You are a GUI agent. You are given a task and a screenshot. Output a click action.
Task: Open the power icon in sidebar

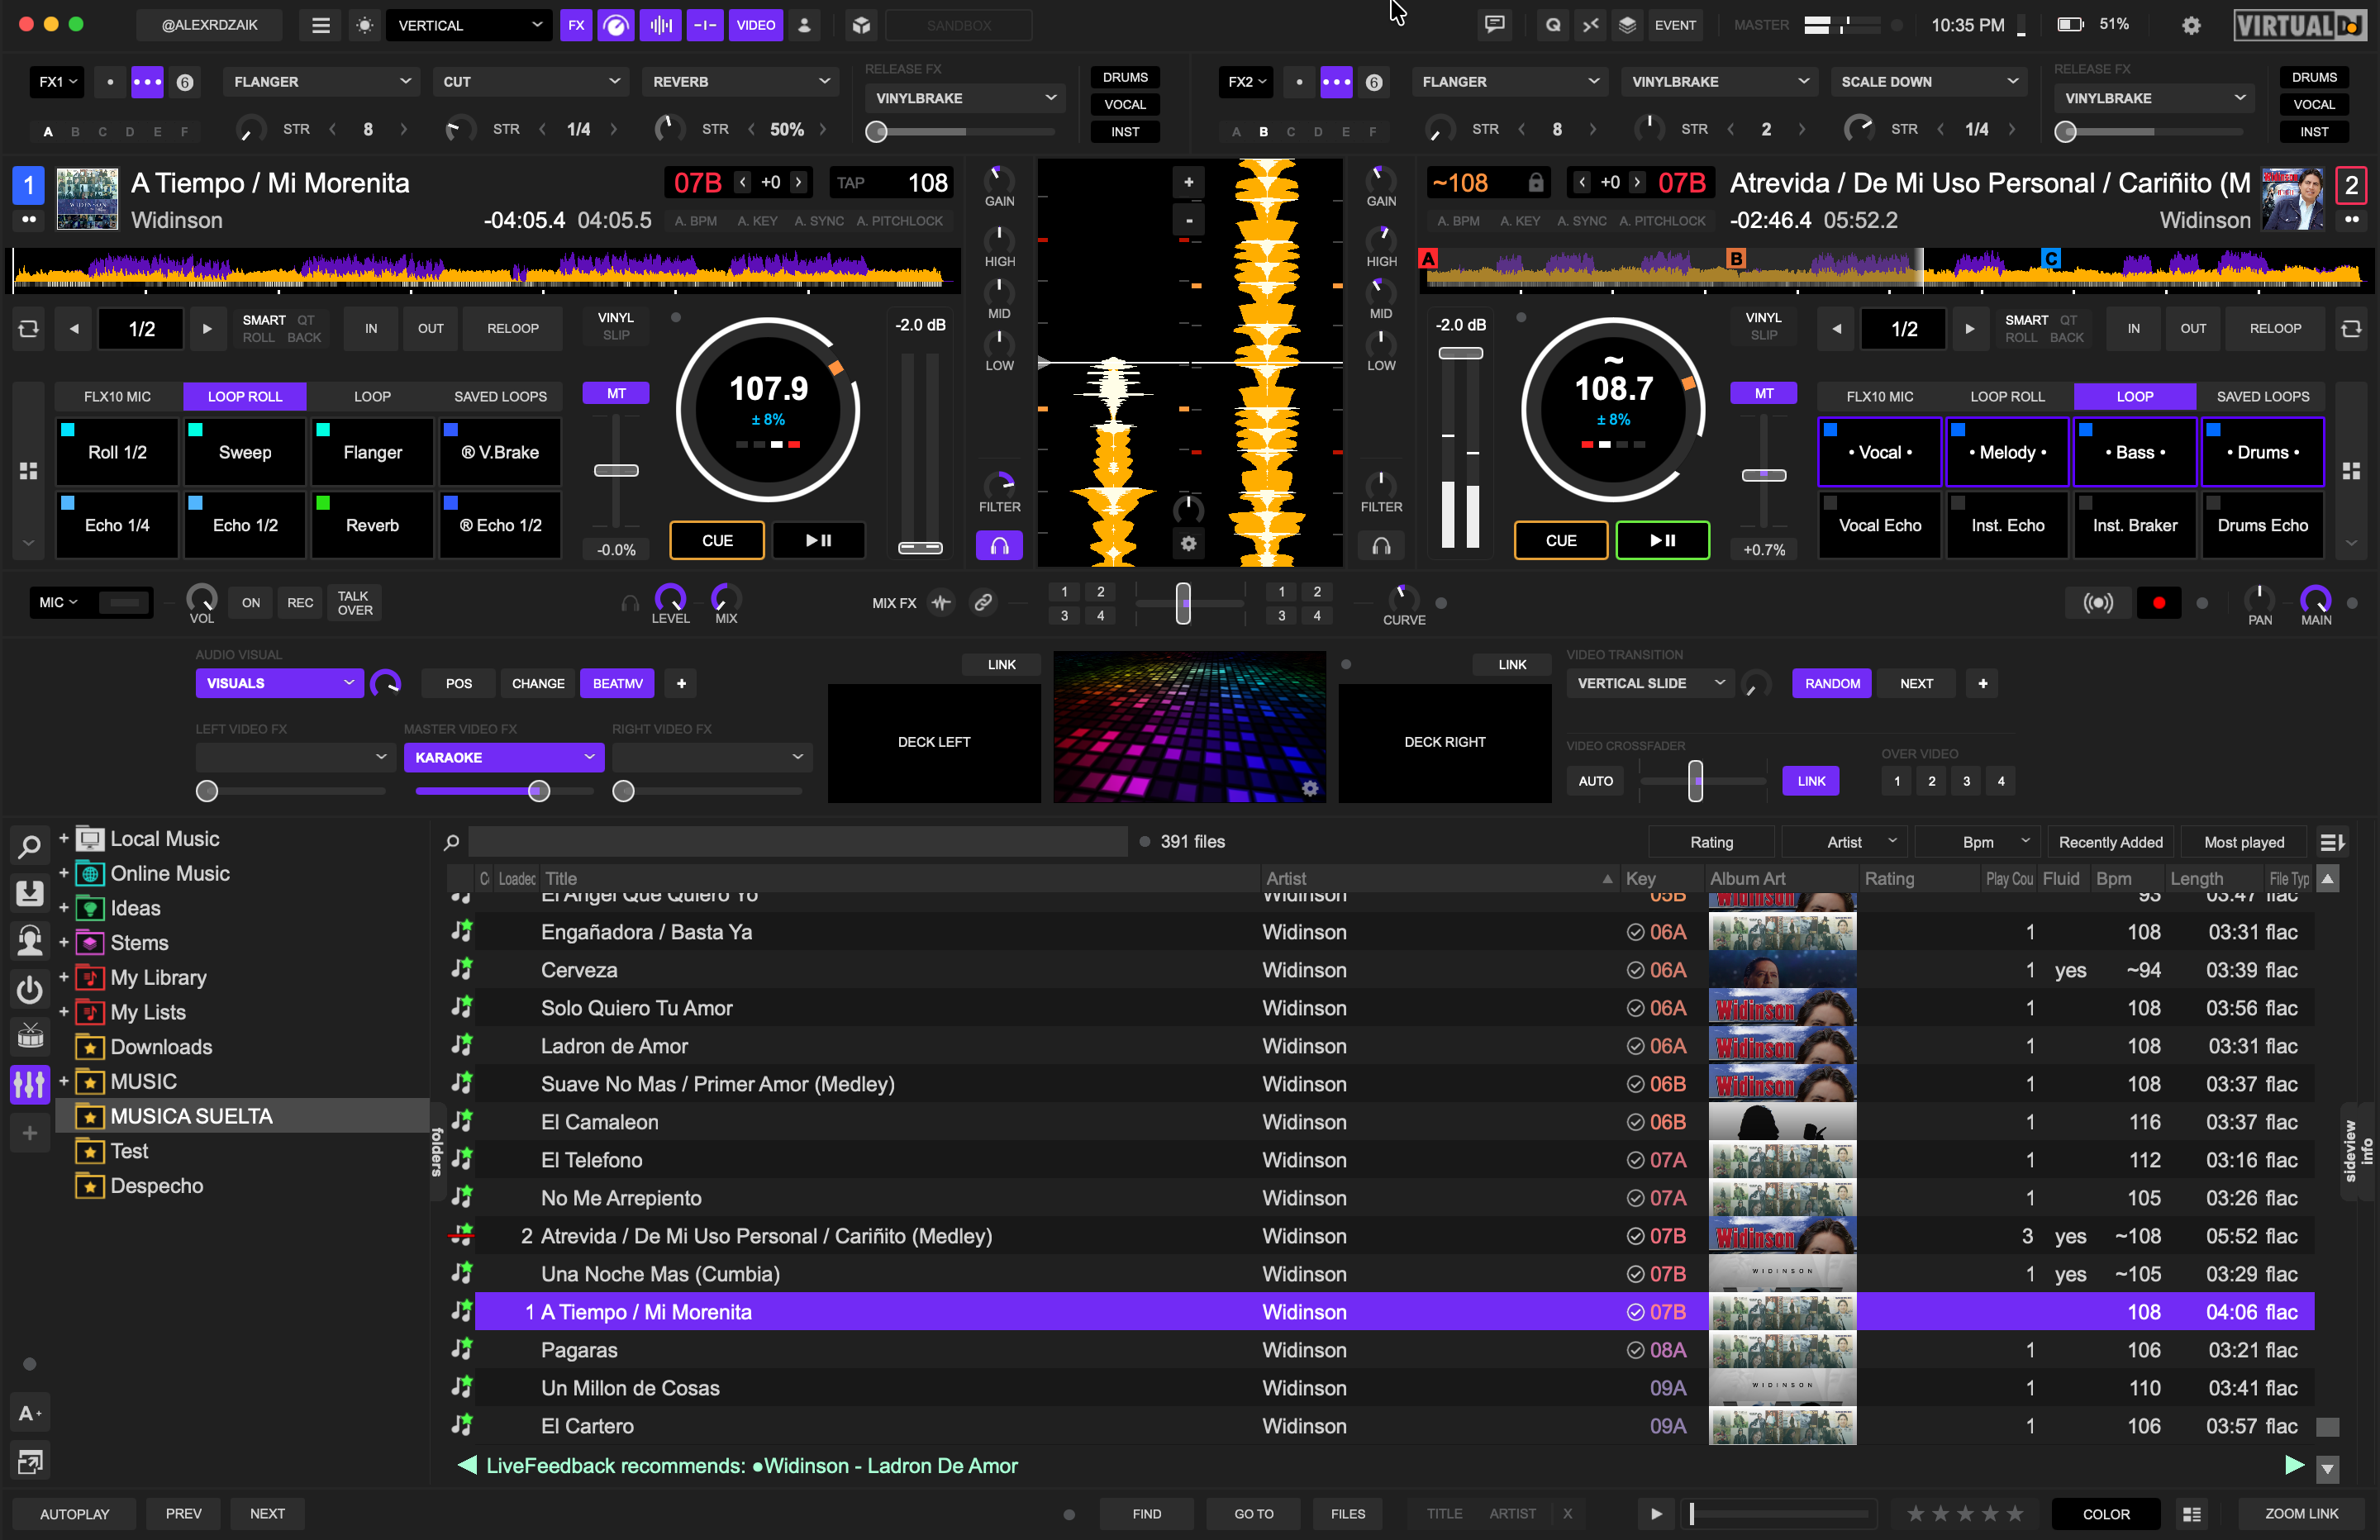point(30,990)
